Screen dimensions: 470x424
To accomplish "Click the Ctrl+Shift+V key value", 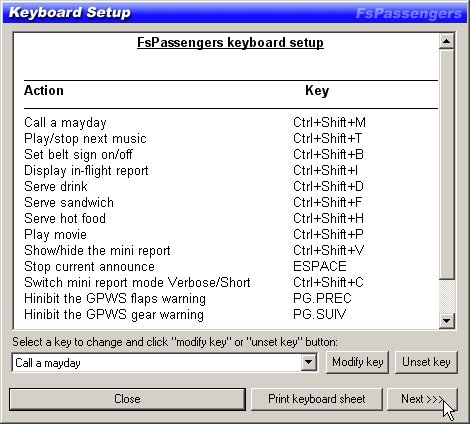I will coord(328,250).
